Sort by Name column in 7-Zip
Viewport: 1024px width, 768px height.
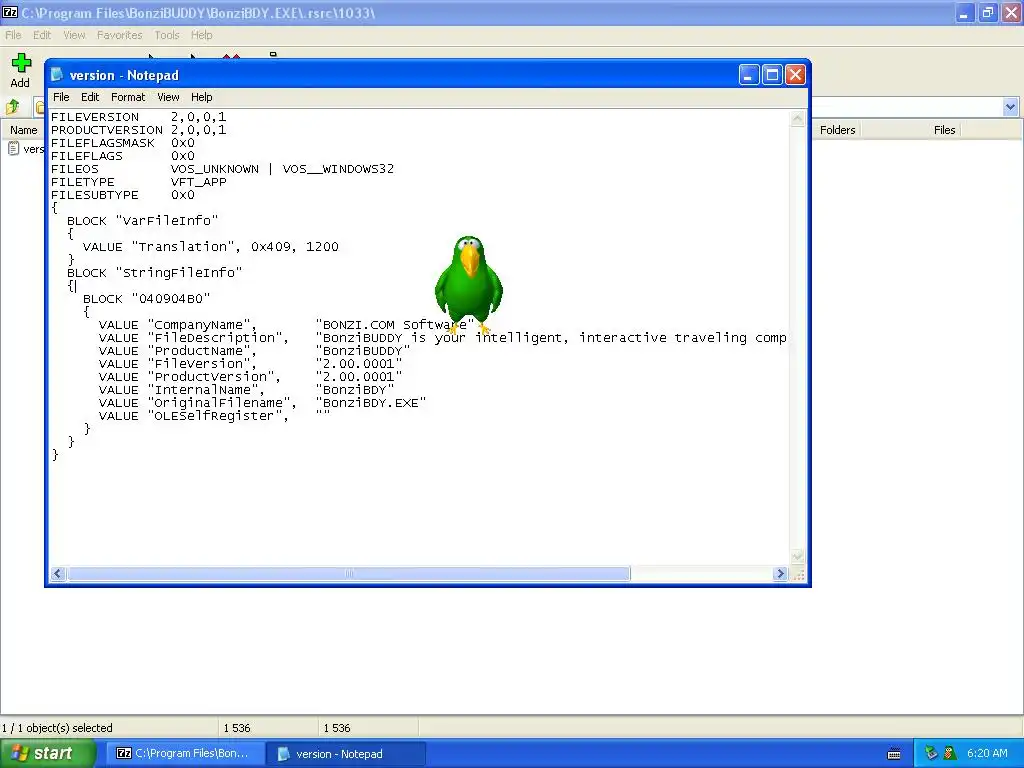coord(24,130)
